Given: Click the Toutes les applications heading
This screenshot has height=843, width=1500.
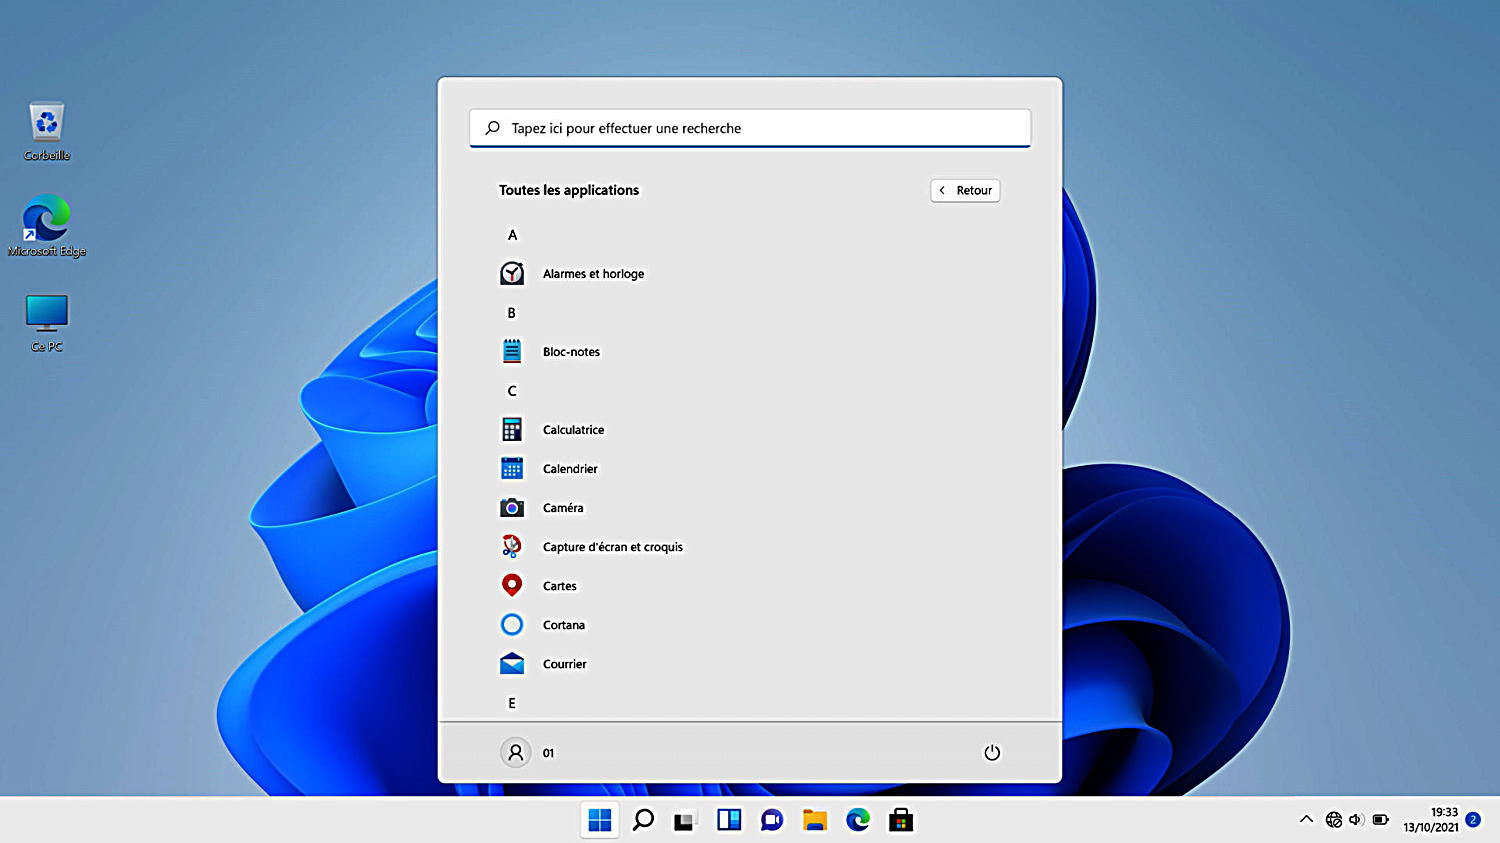Looking at the screenshot, I should coord(569,190).
